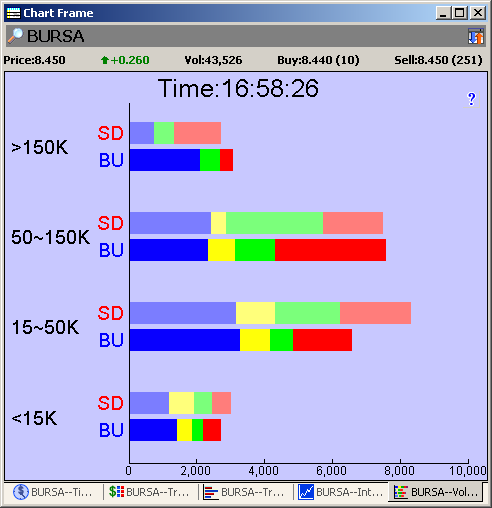Click the Chart Frame title bar icon
This screenshot has width=492, height=508.
tap(13, 13)
